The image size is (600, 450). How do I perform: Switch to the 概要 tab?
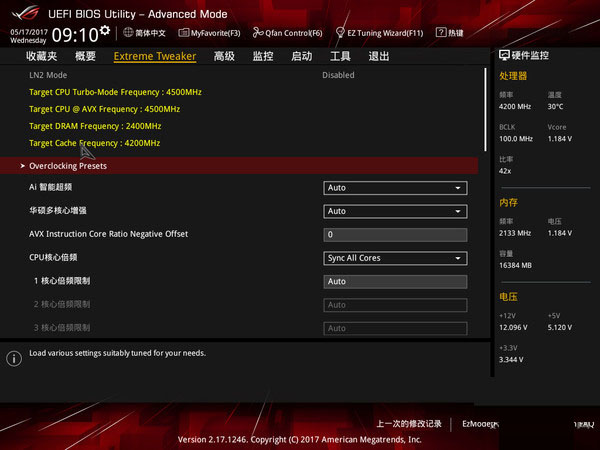coord(85,56)
